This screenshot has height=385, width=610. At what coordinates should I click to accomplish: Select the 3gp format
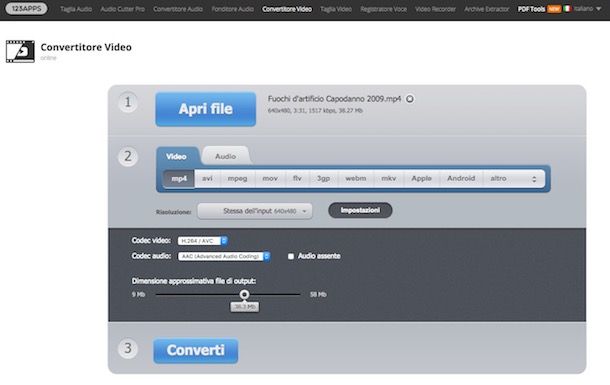[323, 178]
